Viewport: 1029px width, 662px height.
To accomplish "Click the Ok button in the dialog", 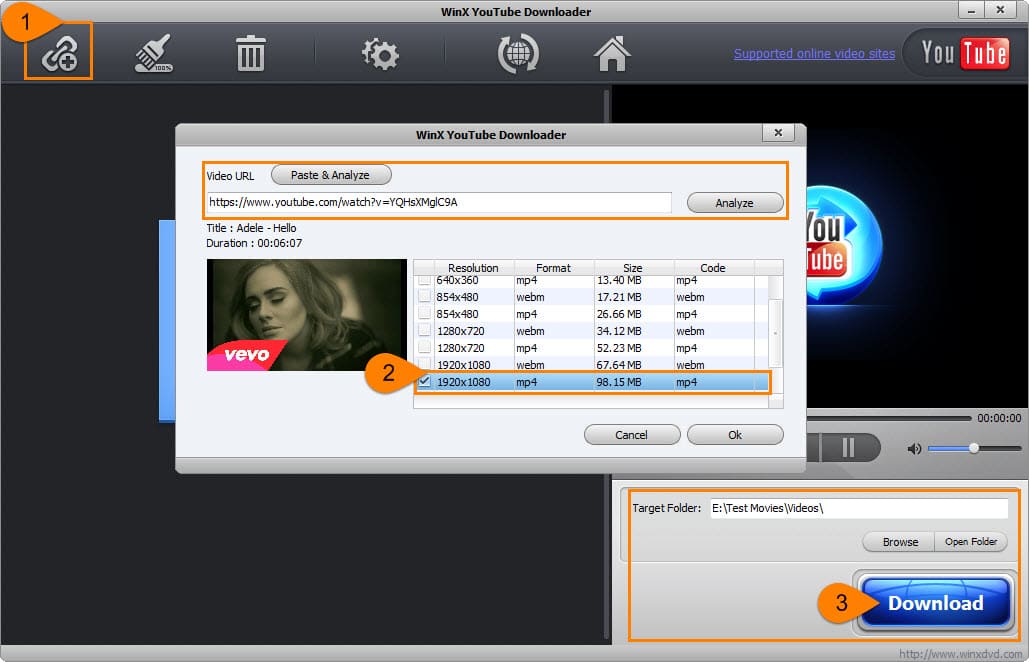I will 735,435.
